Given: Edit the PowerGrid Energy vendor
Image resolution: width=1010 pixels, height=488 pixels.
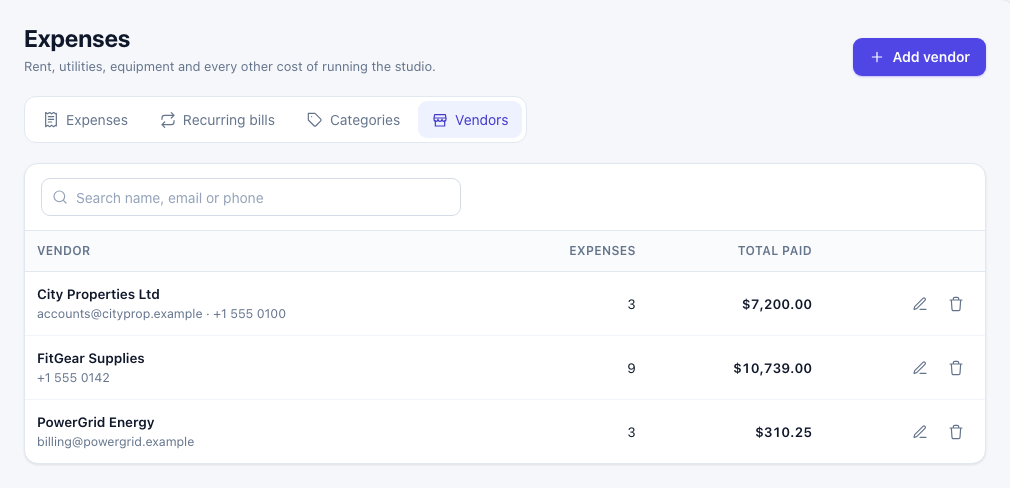Looking at the screenshot, I should [x=920, y=432].
